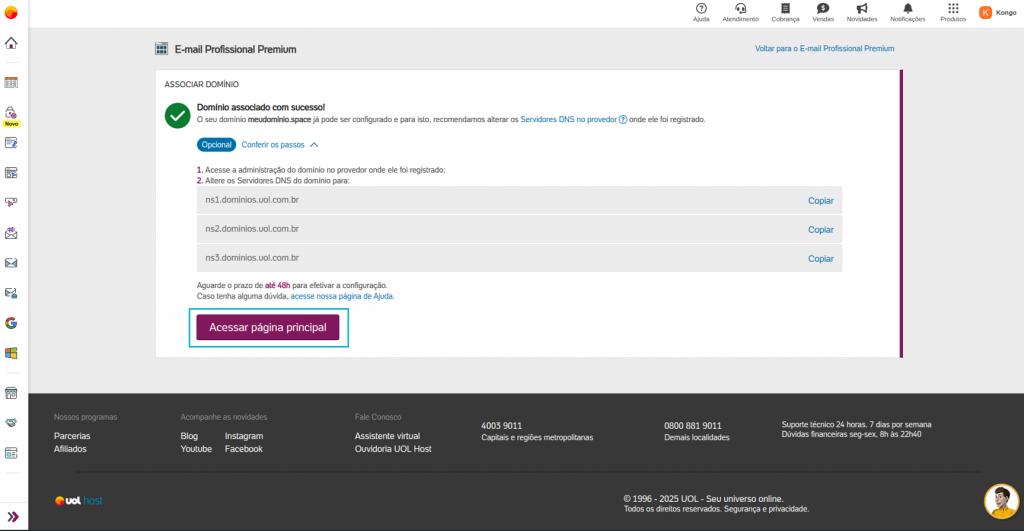
Task: Collapse the Conferir os passos section
Action: (280, 145)
